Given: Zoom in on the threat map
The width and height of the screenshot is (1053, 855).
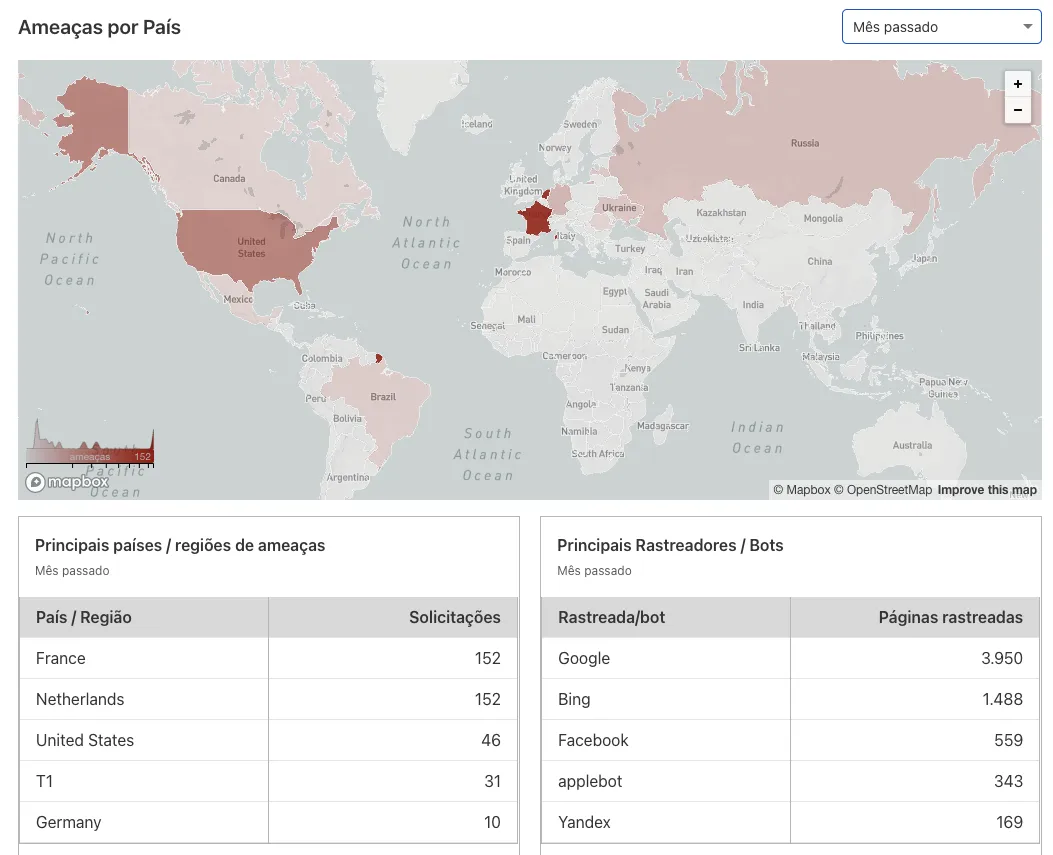Looking at the screenshot, I should tap(1017, 84).
